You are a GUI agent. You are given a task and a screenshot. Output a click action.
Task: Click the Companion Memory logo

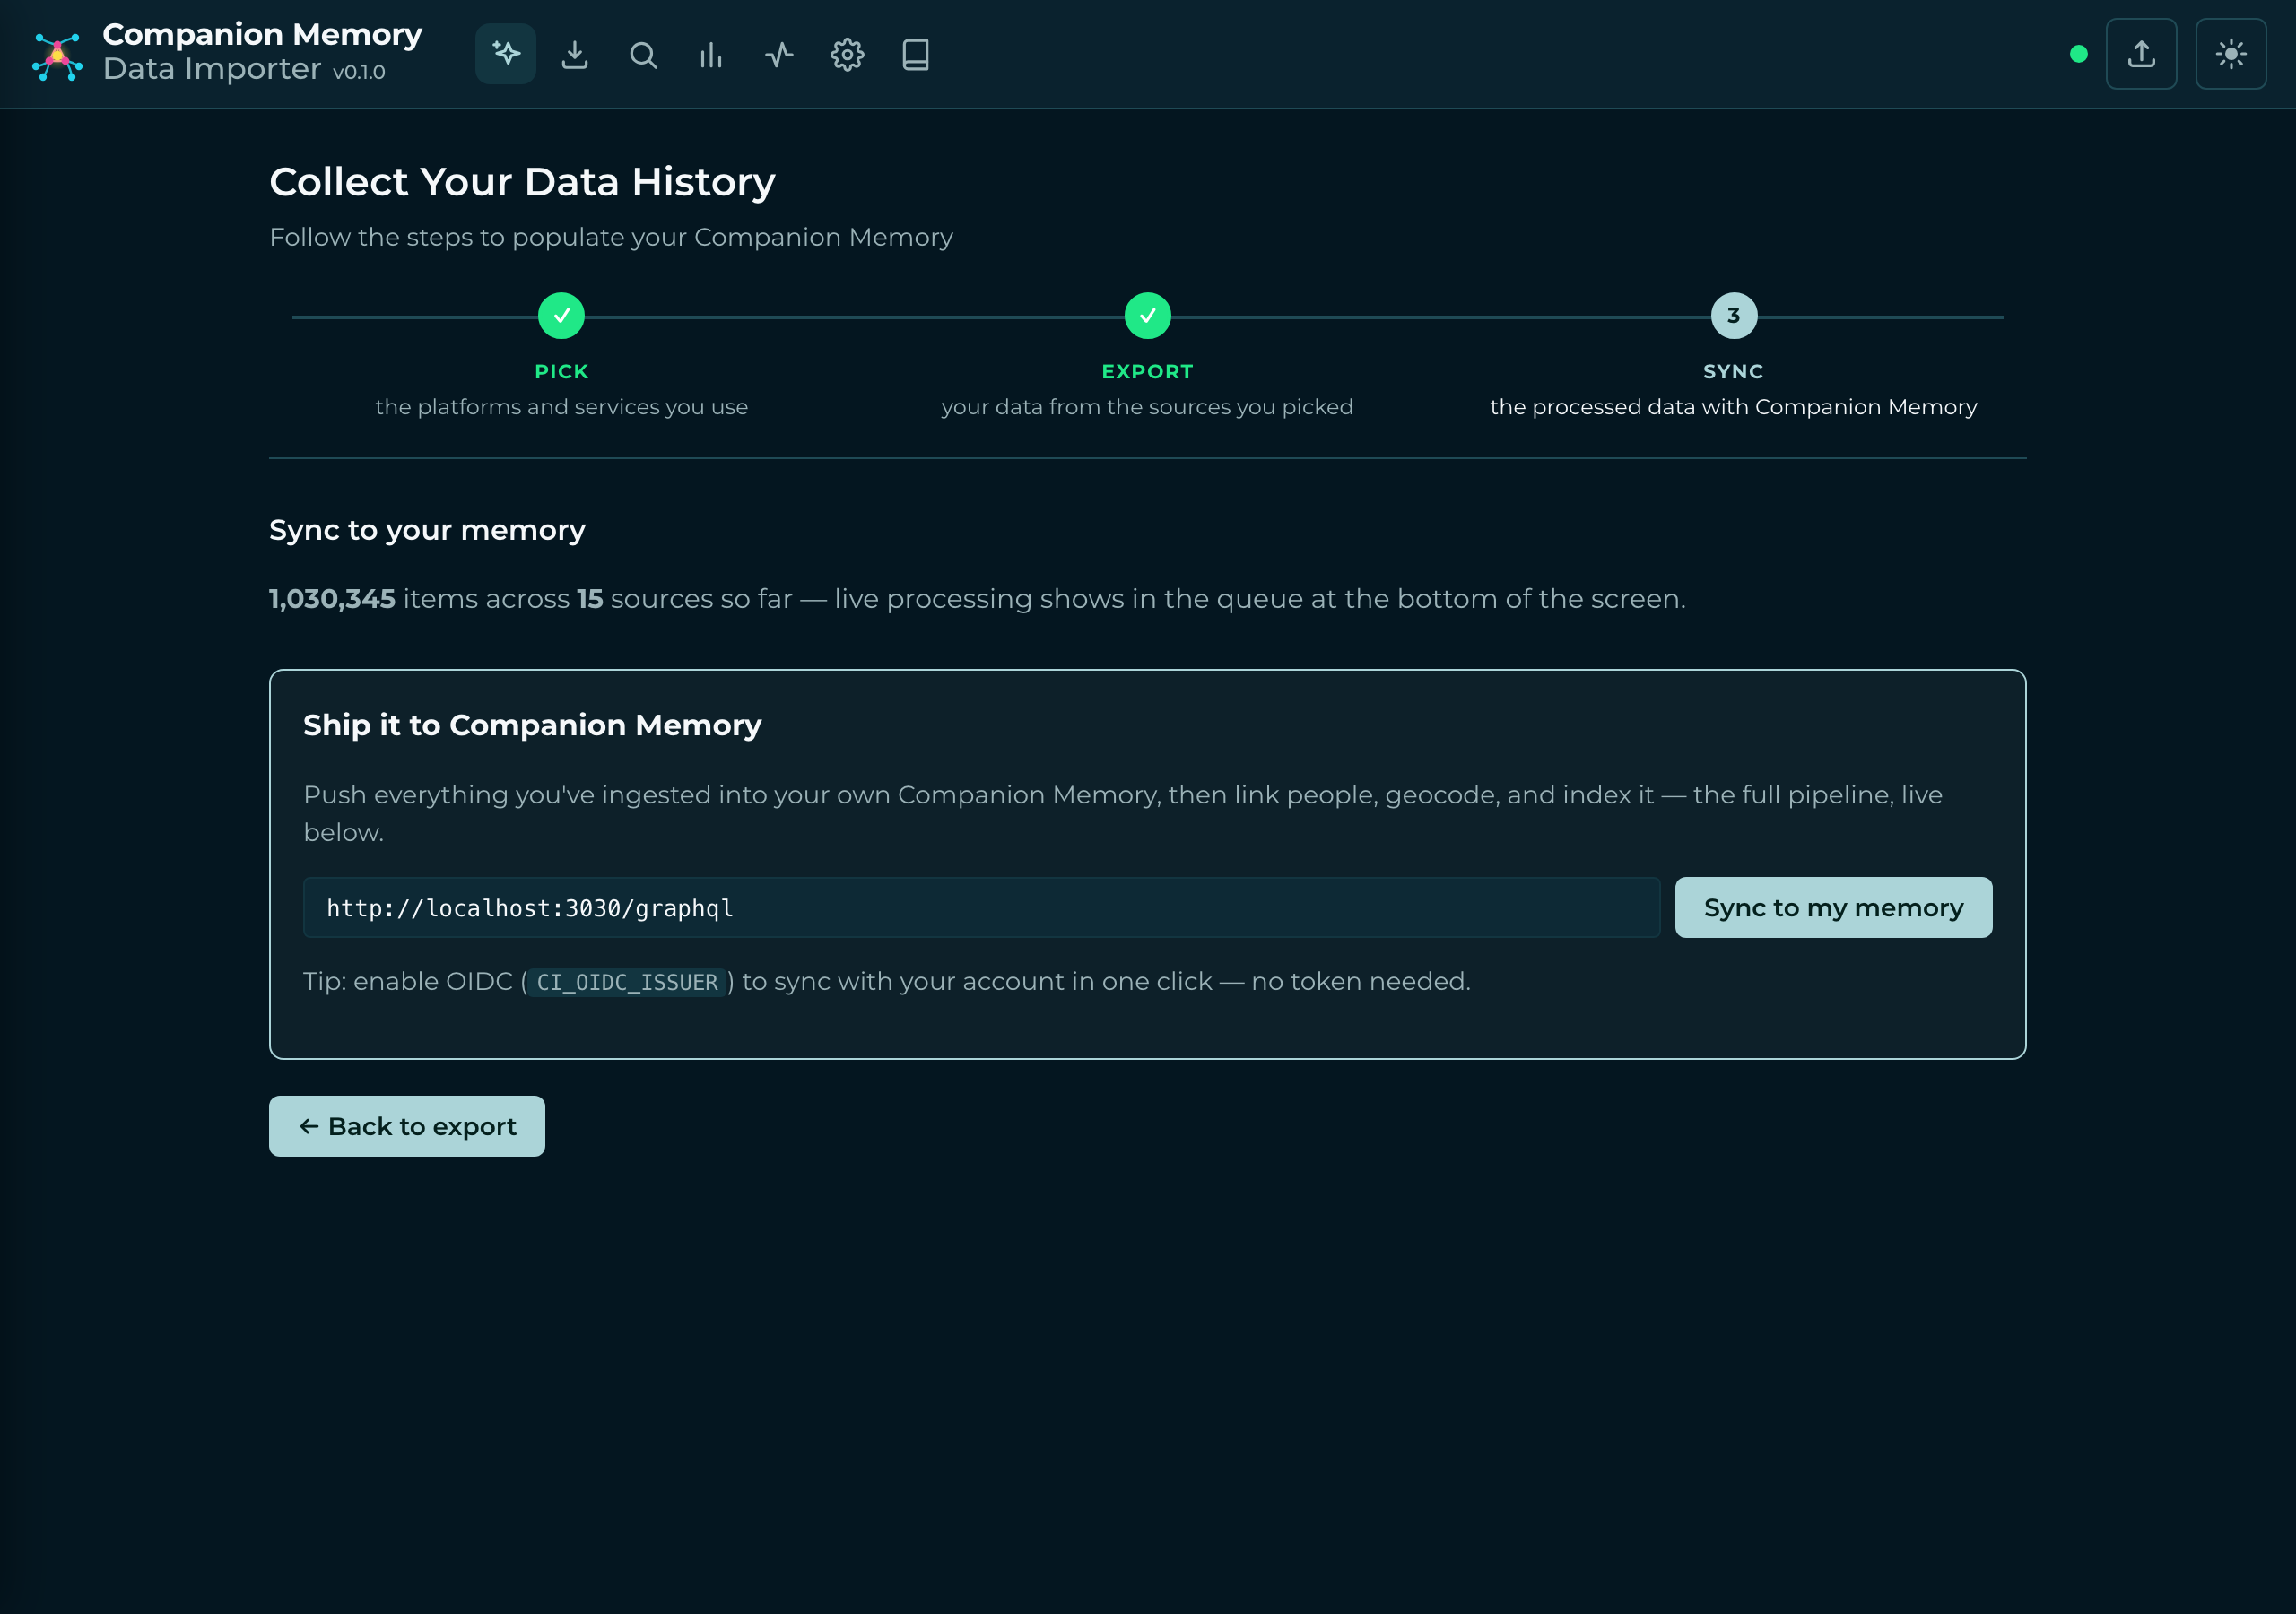57,56
